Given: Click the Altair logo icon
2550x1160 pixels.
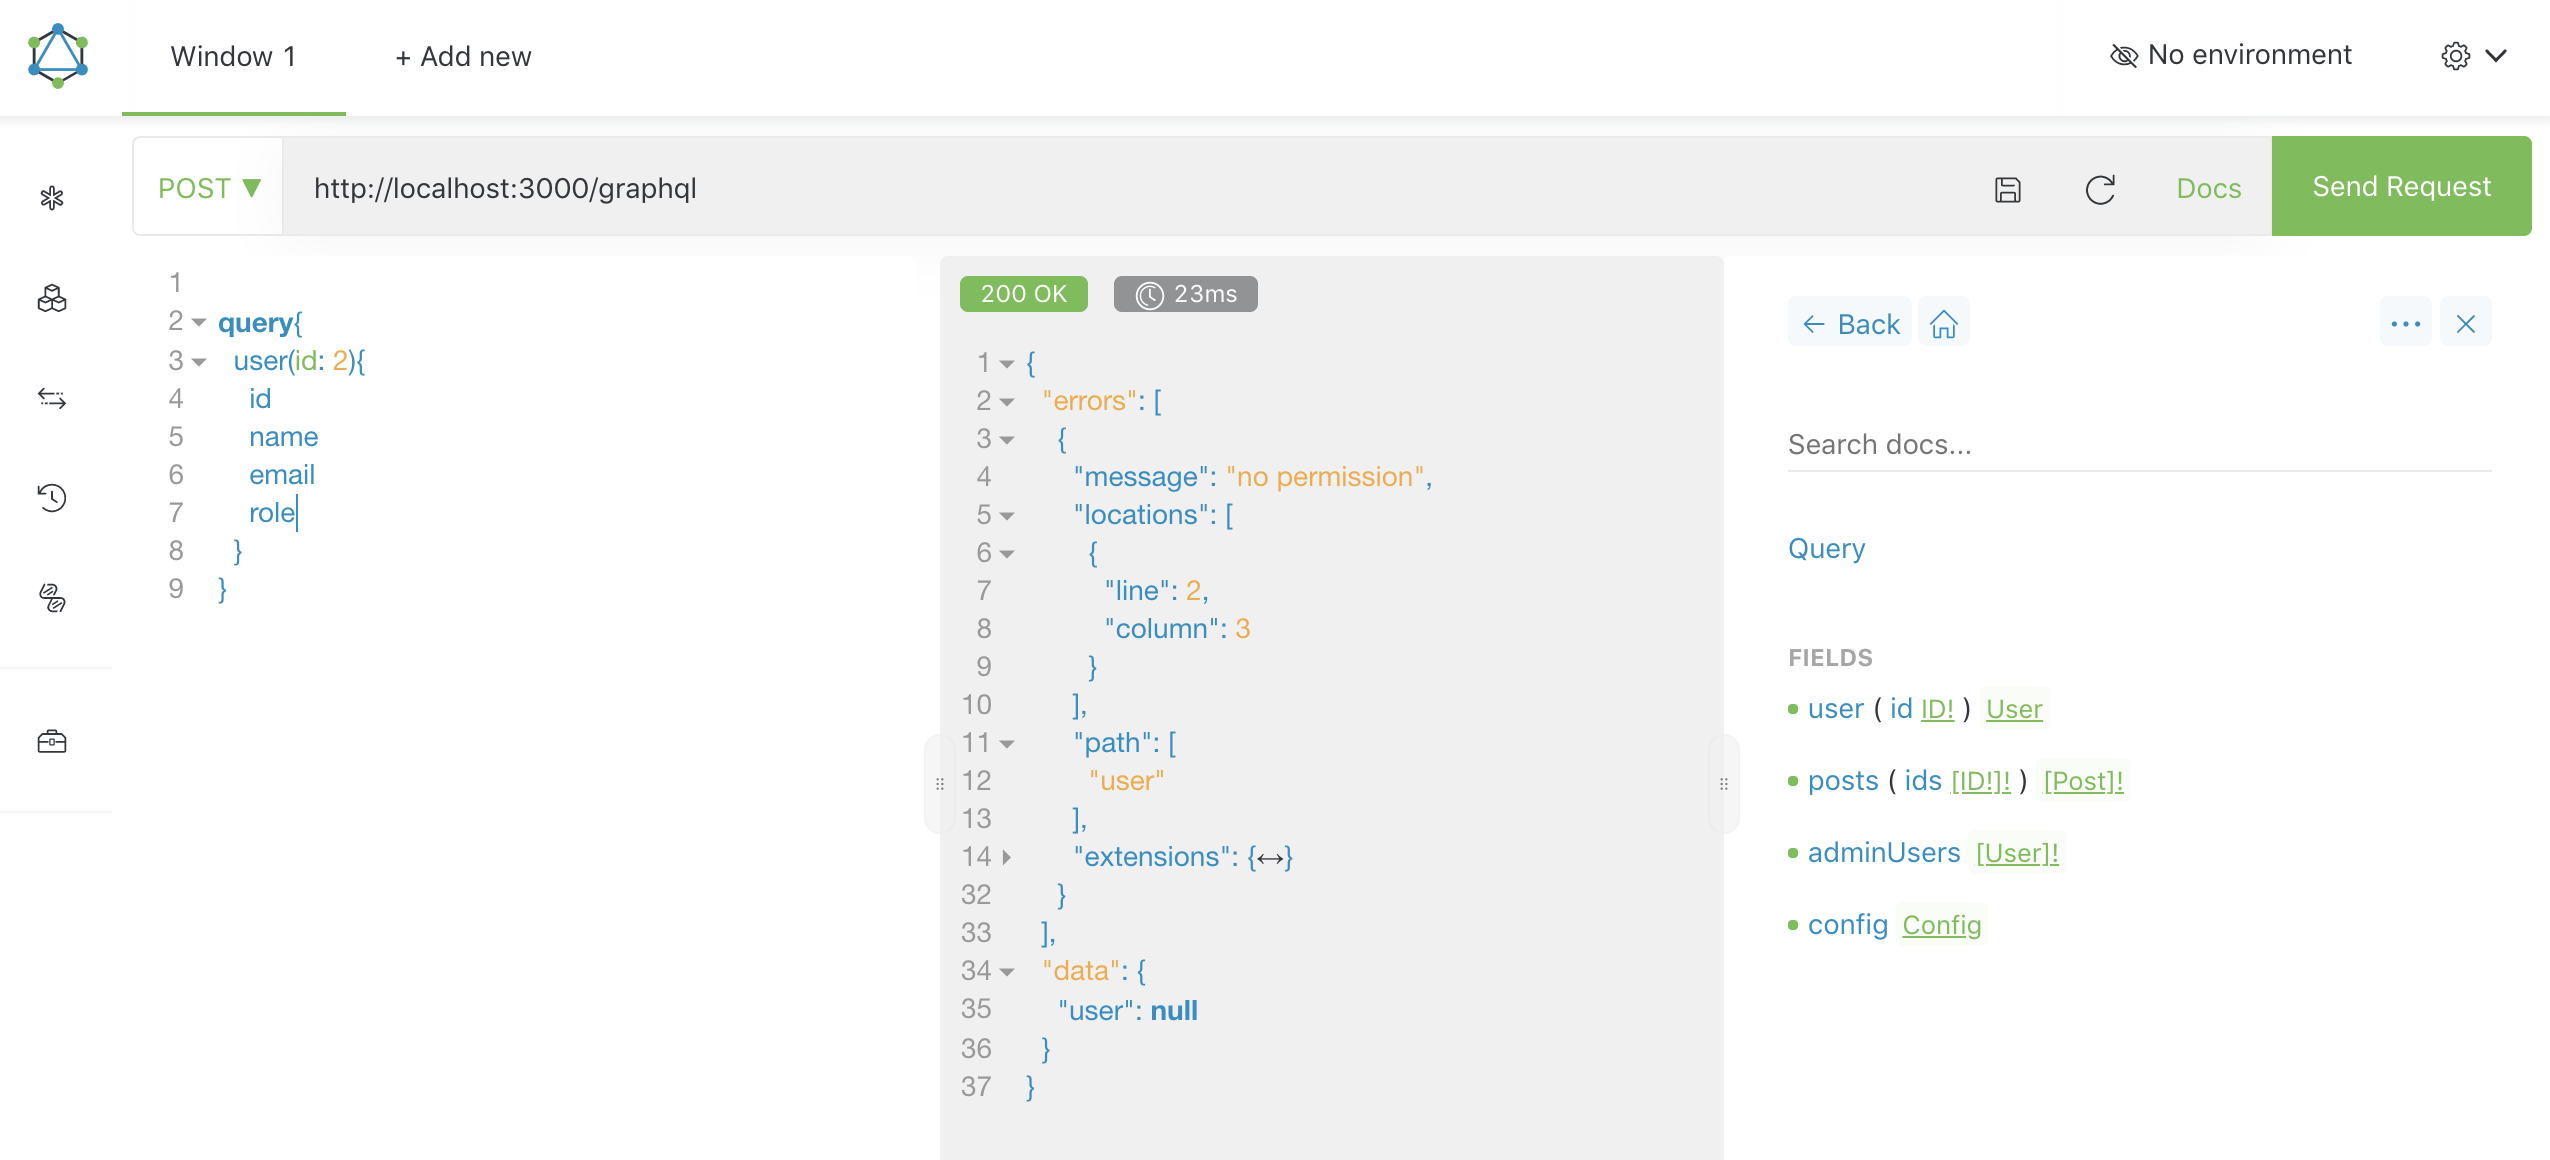Looking at the screenshot, I should [x=58, y=56].
